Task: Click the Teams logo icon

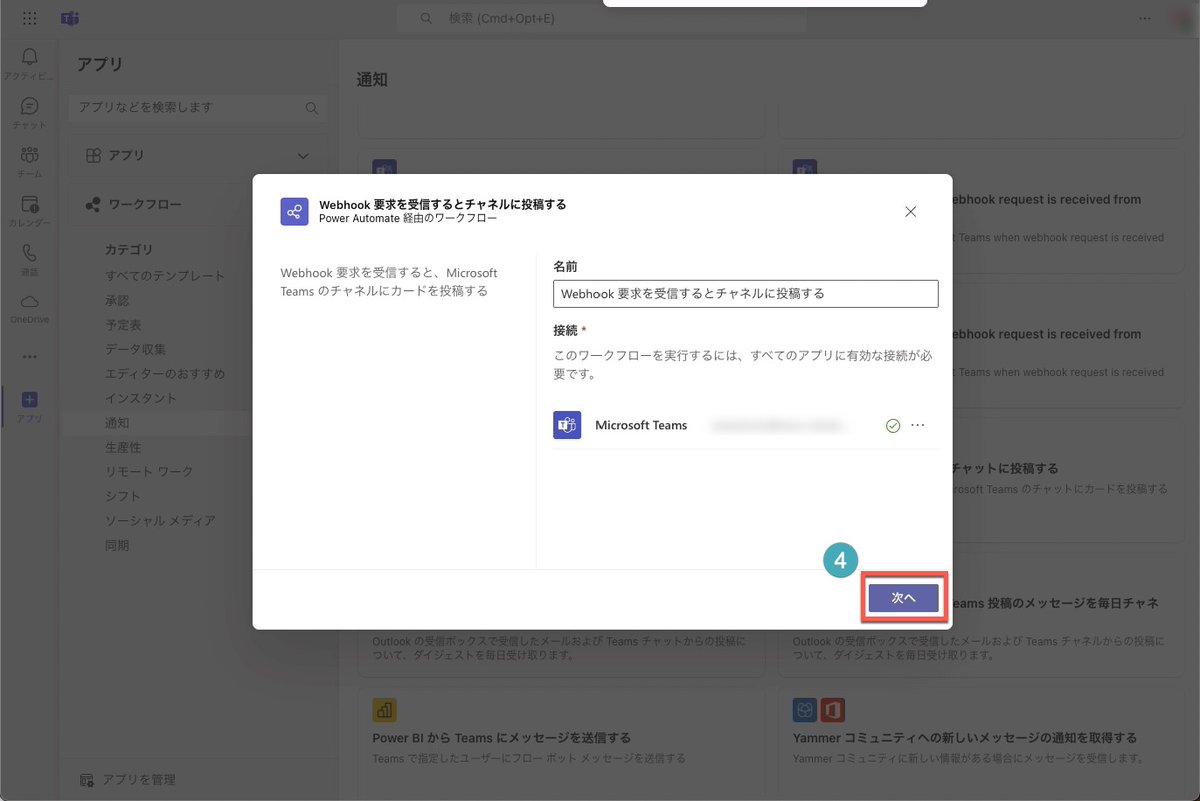Action: (69, 18)
